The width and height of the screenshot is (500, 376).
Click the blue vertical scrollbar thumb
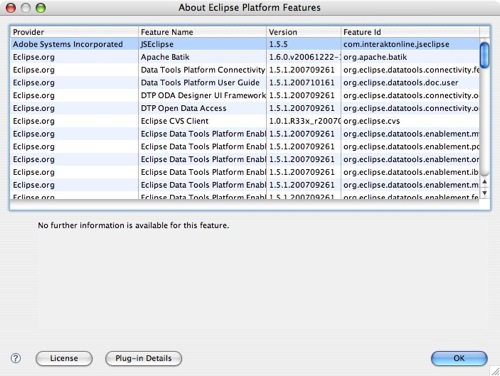click(x=485, y=55)
